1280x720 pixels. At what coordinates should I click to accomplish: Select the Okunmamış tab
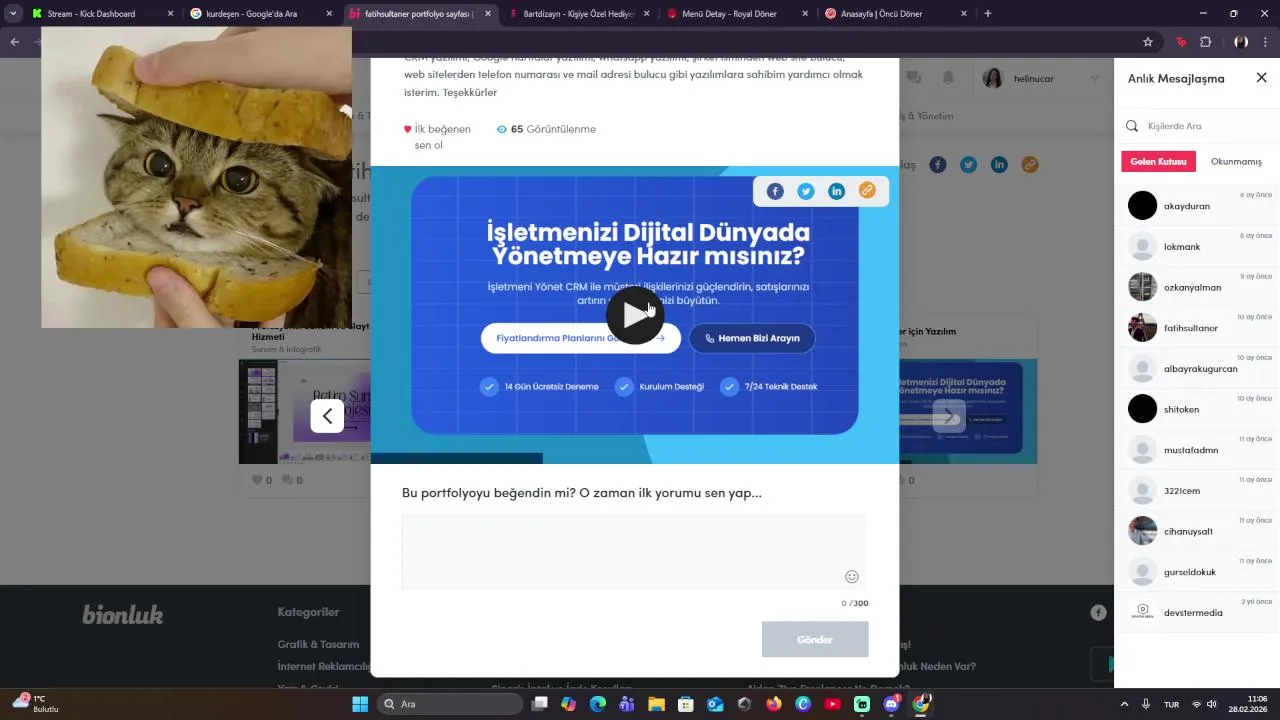pyautogui.click(x=1236, y=161)
